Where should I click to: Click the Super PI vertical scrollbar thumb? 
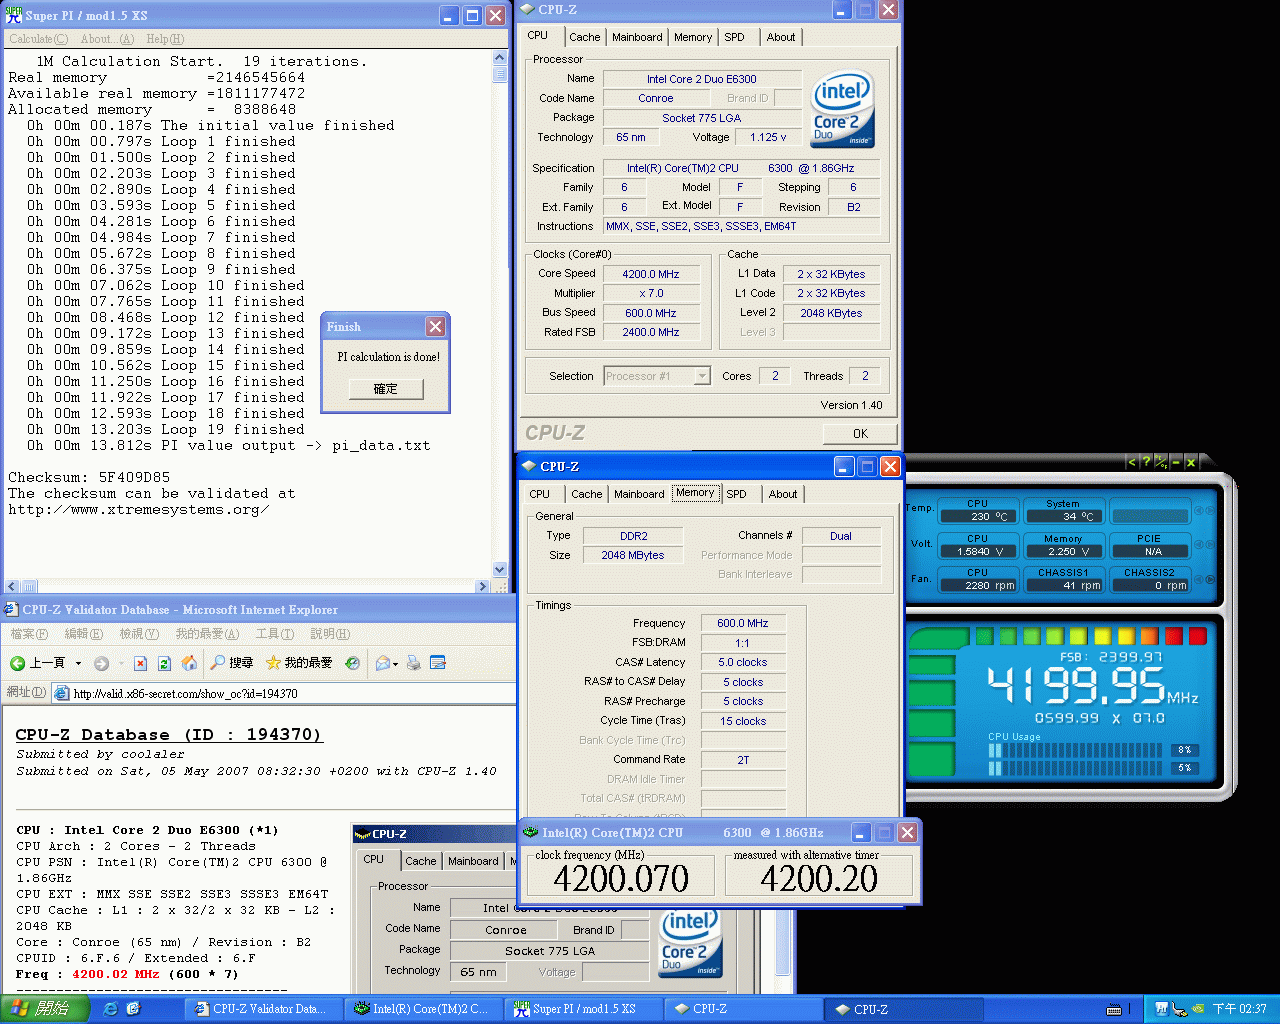500,74
